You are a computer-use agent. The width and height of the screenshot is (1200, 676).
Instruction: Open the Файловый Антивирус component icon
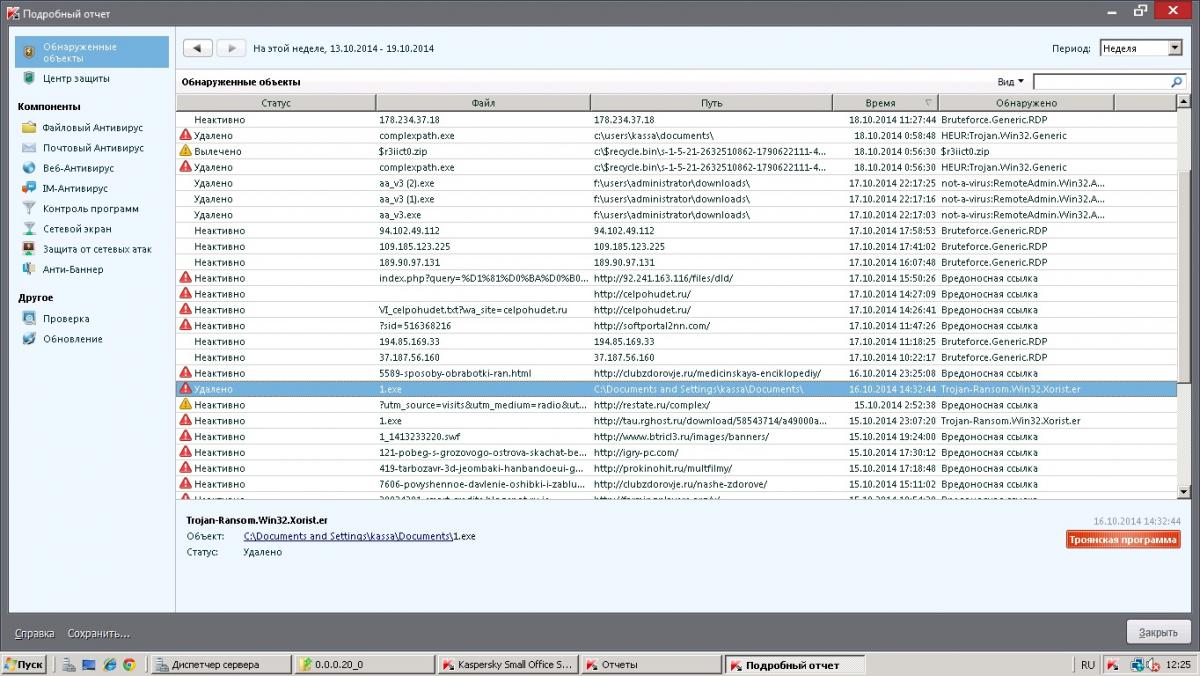tap(29, 128)
